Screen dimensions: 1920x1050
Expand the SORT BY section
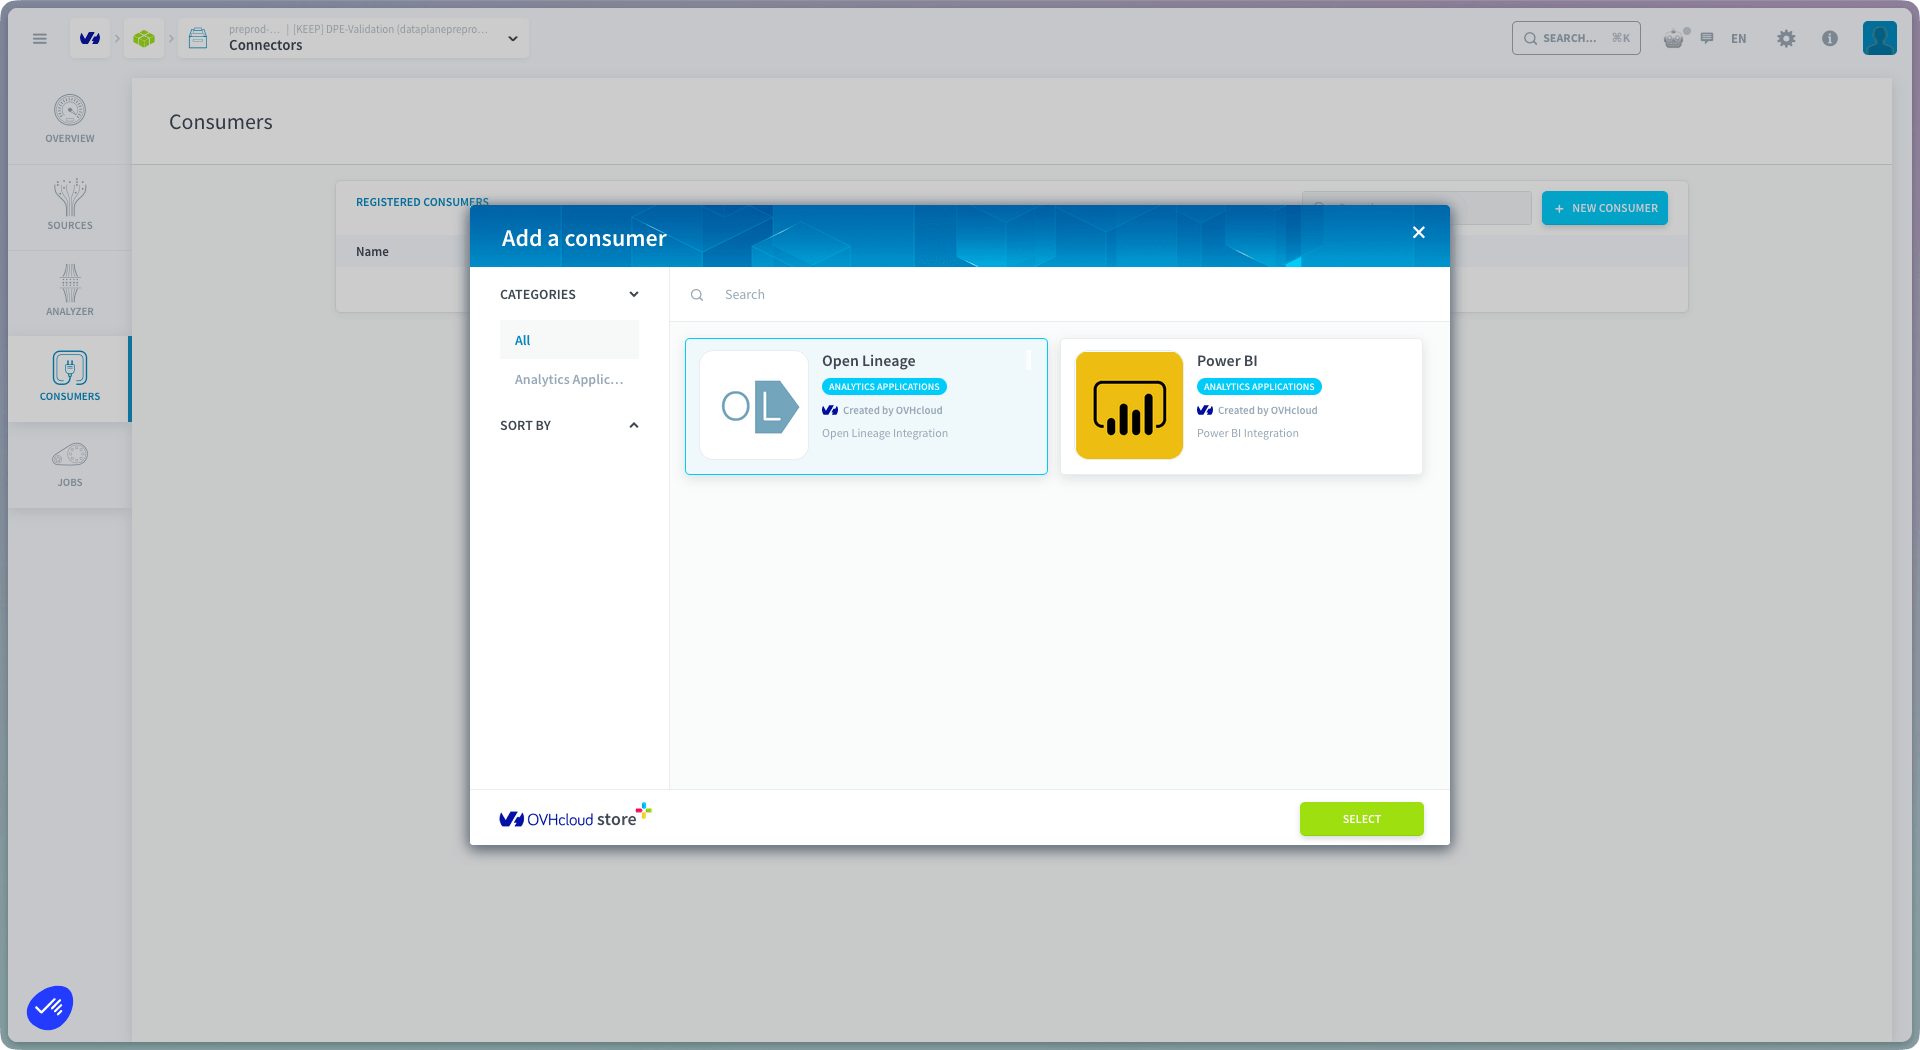tap(570, 426)
